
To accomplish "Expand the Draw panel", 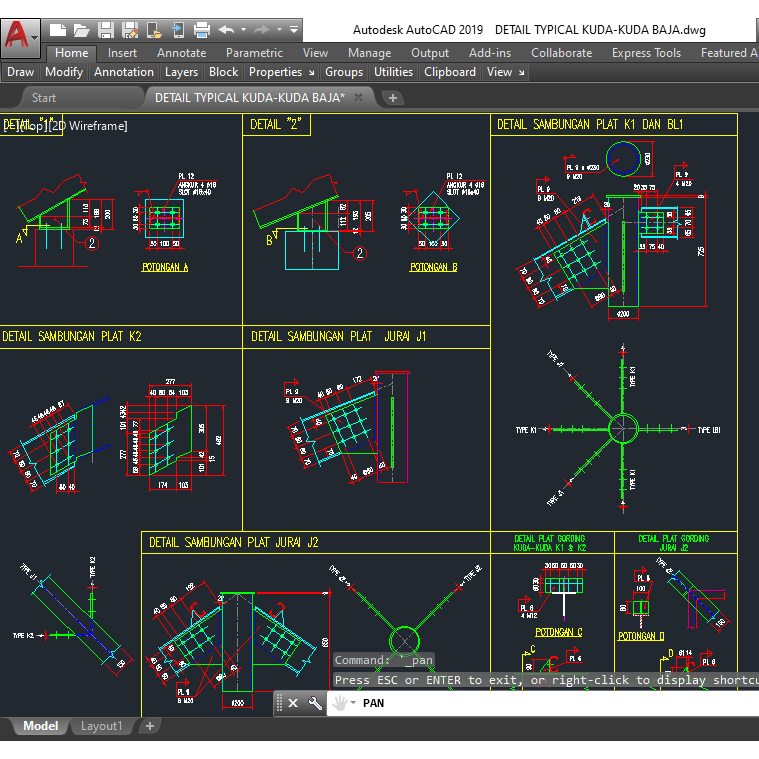I will tap(20, 72).
